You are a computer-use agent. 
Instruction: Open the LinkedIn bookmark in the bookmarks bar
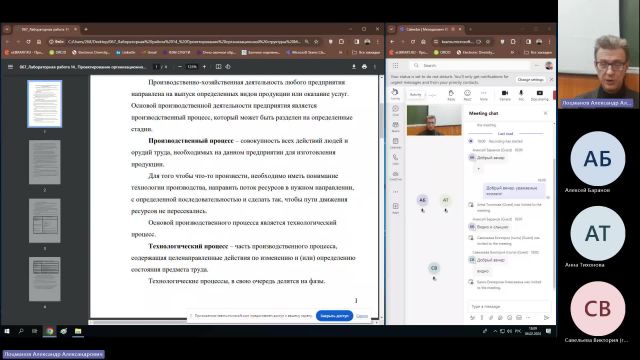126,53
